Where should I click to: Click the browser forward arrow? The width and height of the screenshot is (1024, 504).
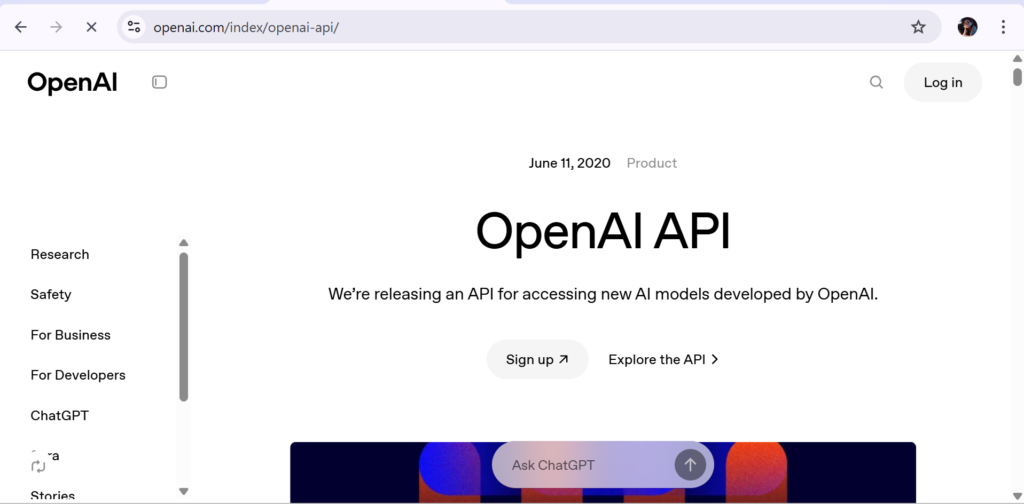tap(56, 27)
